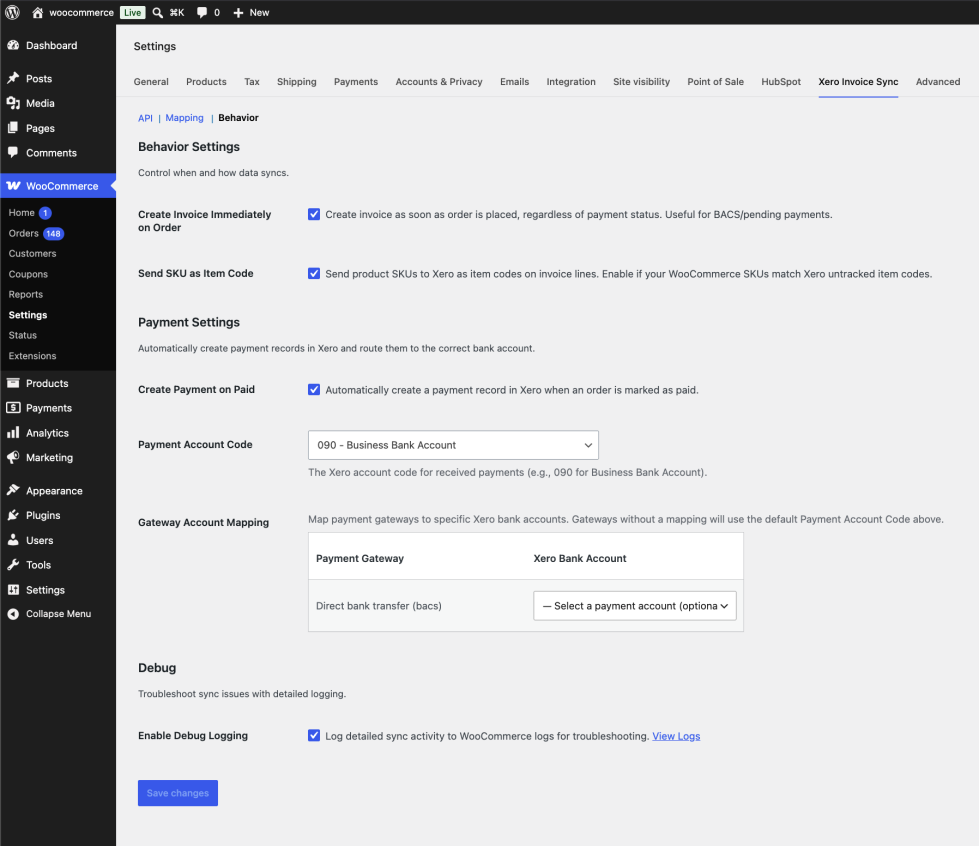This screenshot has width=979, height=846.
Task: Toggle Create Invoice Immediately on Order checkbox
Action: tap(314, 214)
